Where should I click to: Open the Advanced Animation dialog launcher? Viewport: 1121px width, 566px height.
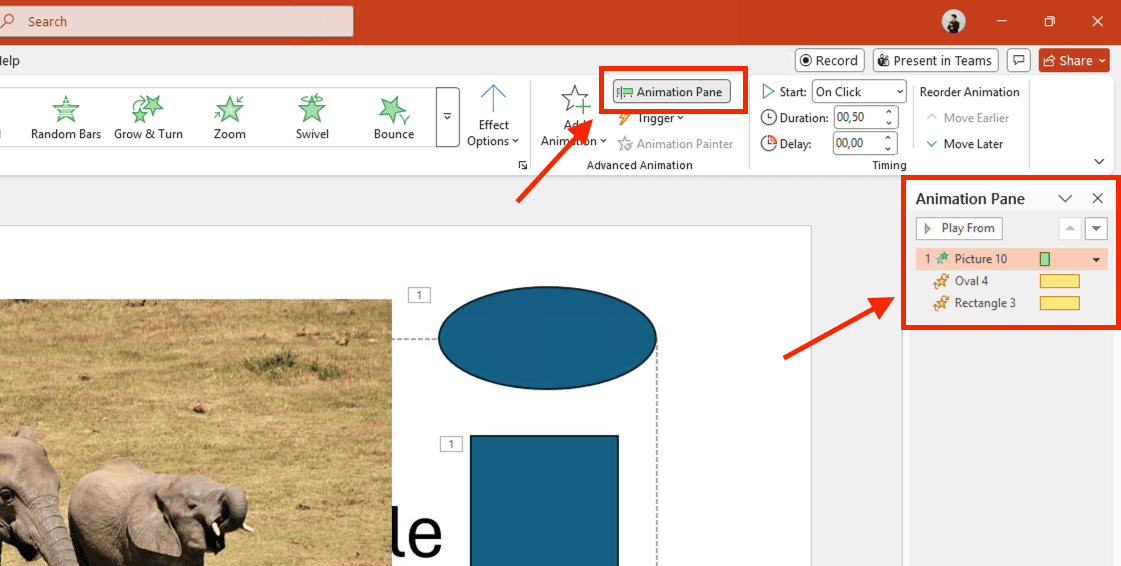[523, 165]
